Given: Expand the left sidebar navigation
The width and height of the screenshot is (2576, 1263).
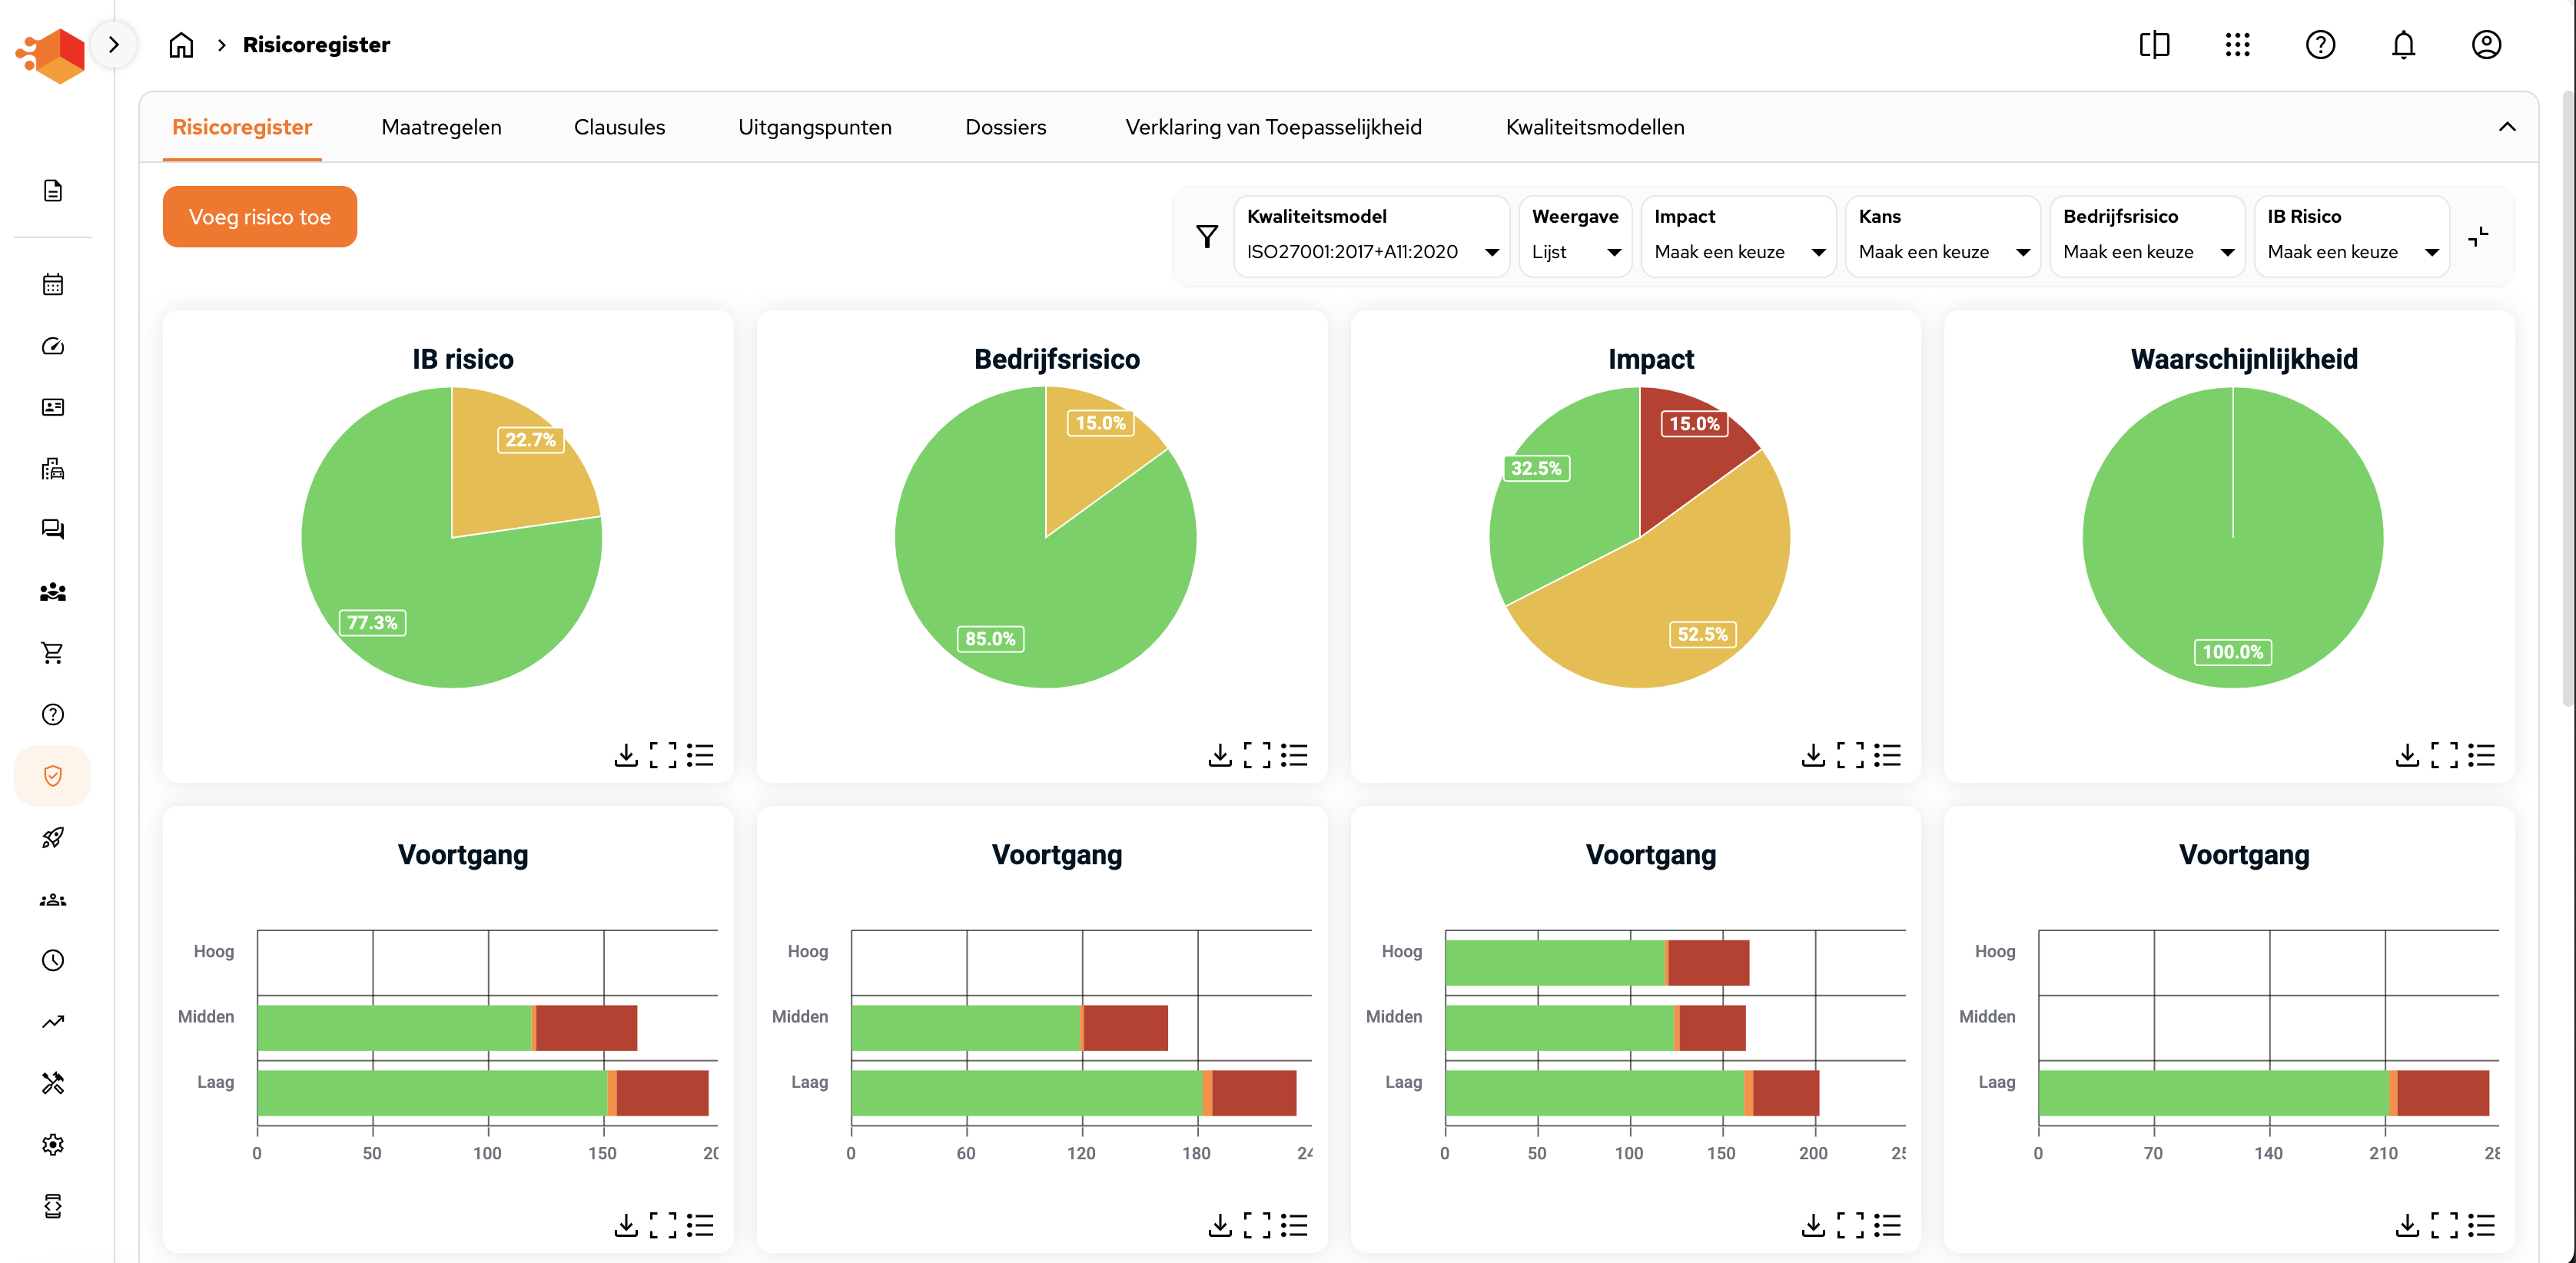Looking at the screenshot, I should coord(114,45).
